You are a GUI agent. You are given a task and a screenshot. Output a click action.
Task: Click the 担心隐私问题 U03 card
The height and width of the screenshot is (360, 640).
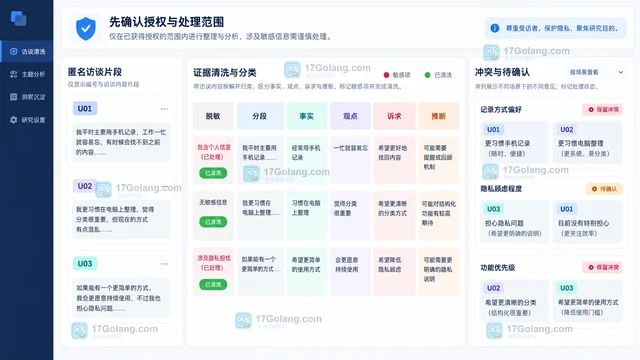click(514, 222)
